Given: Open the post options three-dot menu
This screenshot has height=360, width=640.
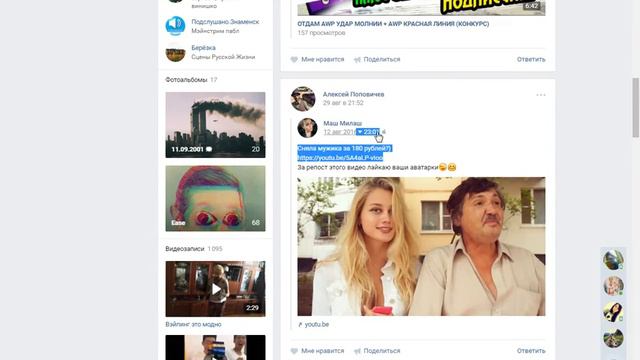Looking at the screenshot, I should pyautogui.click(x=541, y=95).
